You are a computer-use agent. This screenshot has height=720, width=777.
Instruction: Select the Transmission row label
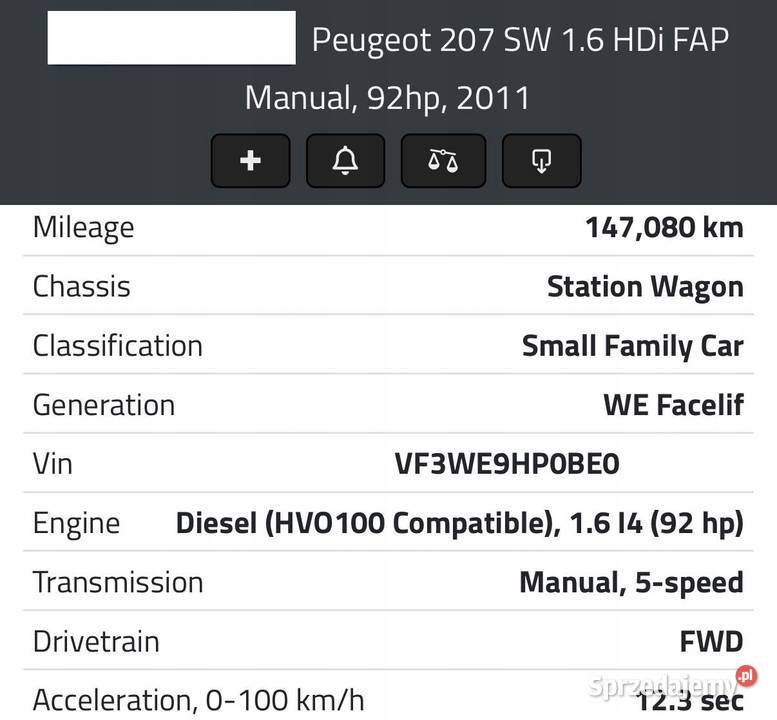click(117, 582)
